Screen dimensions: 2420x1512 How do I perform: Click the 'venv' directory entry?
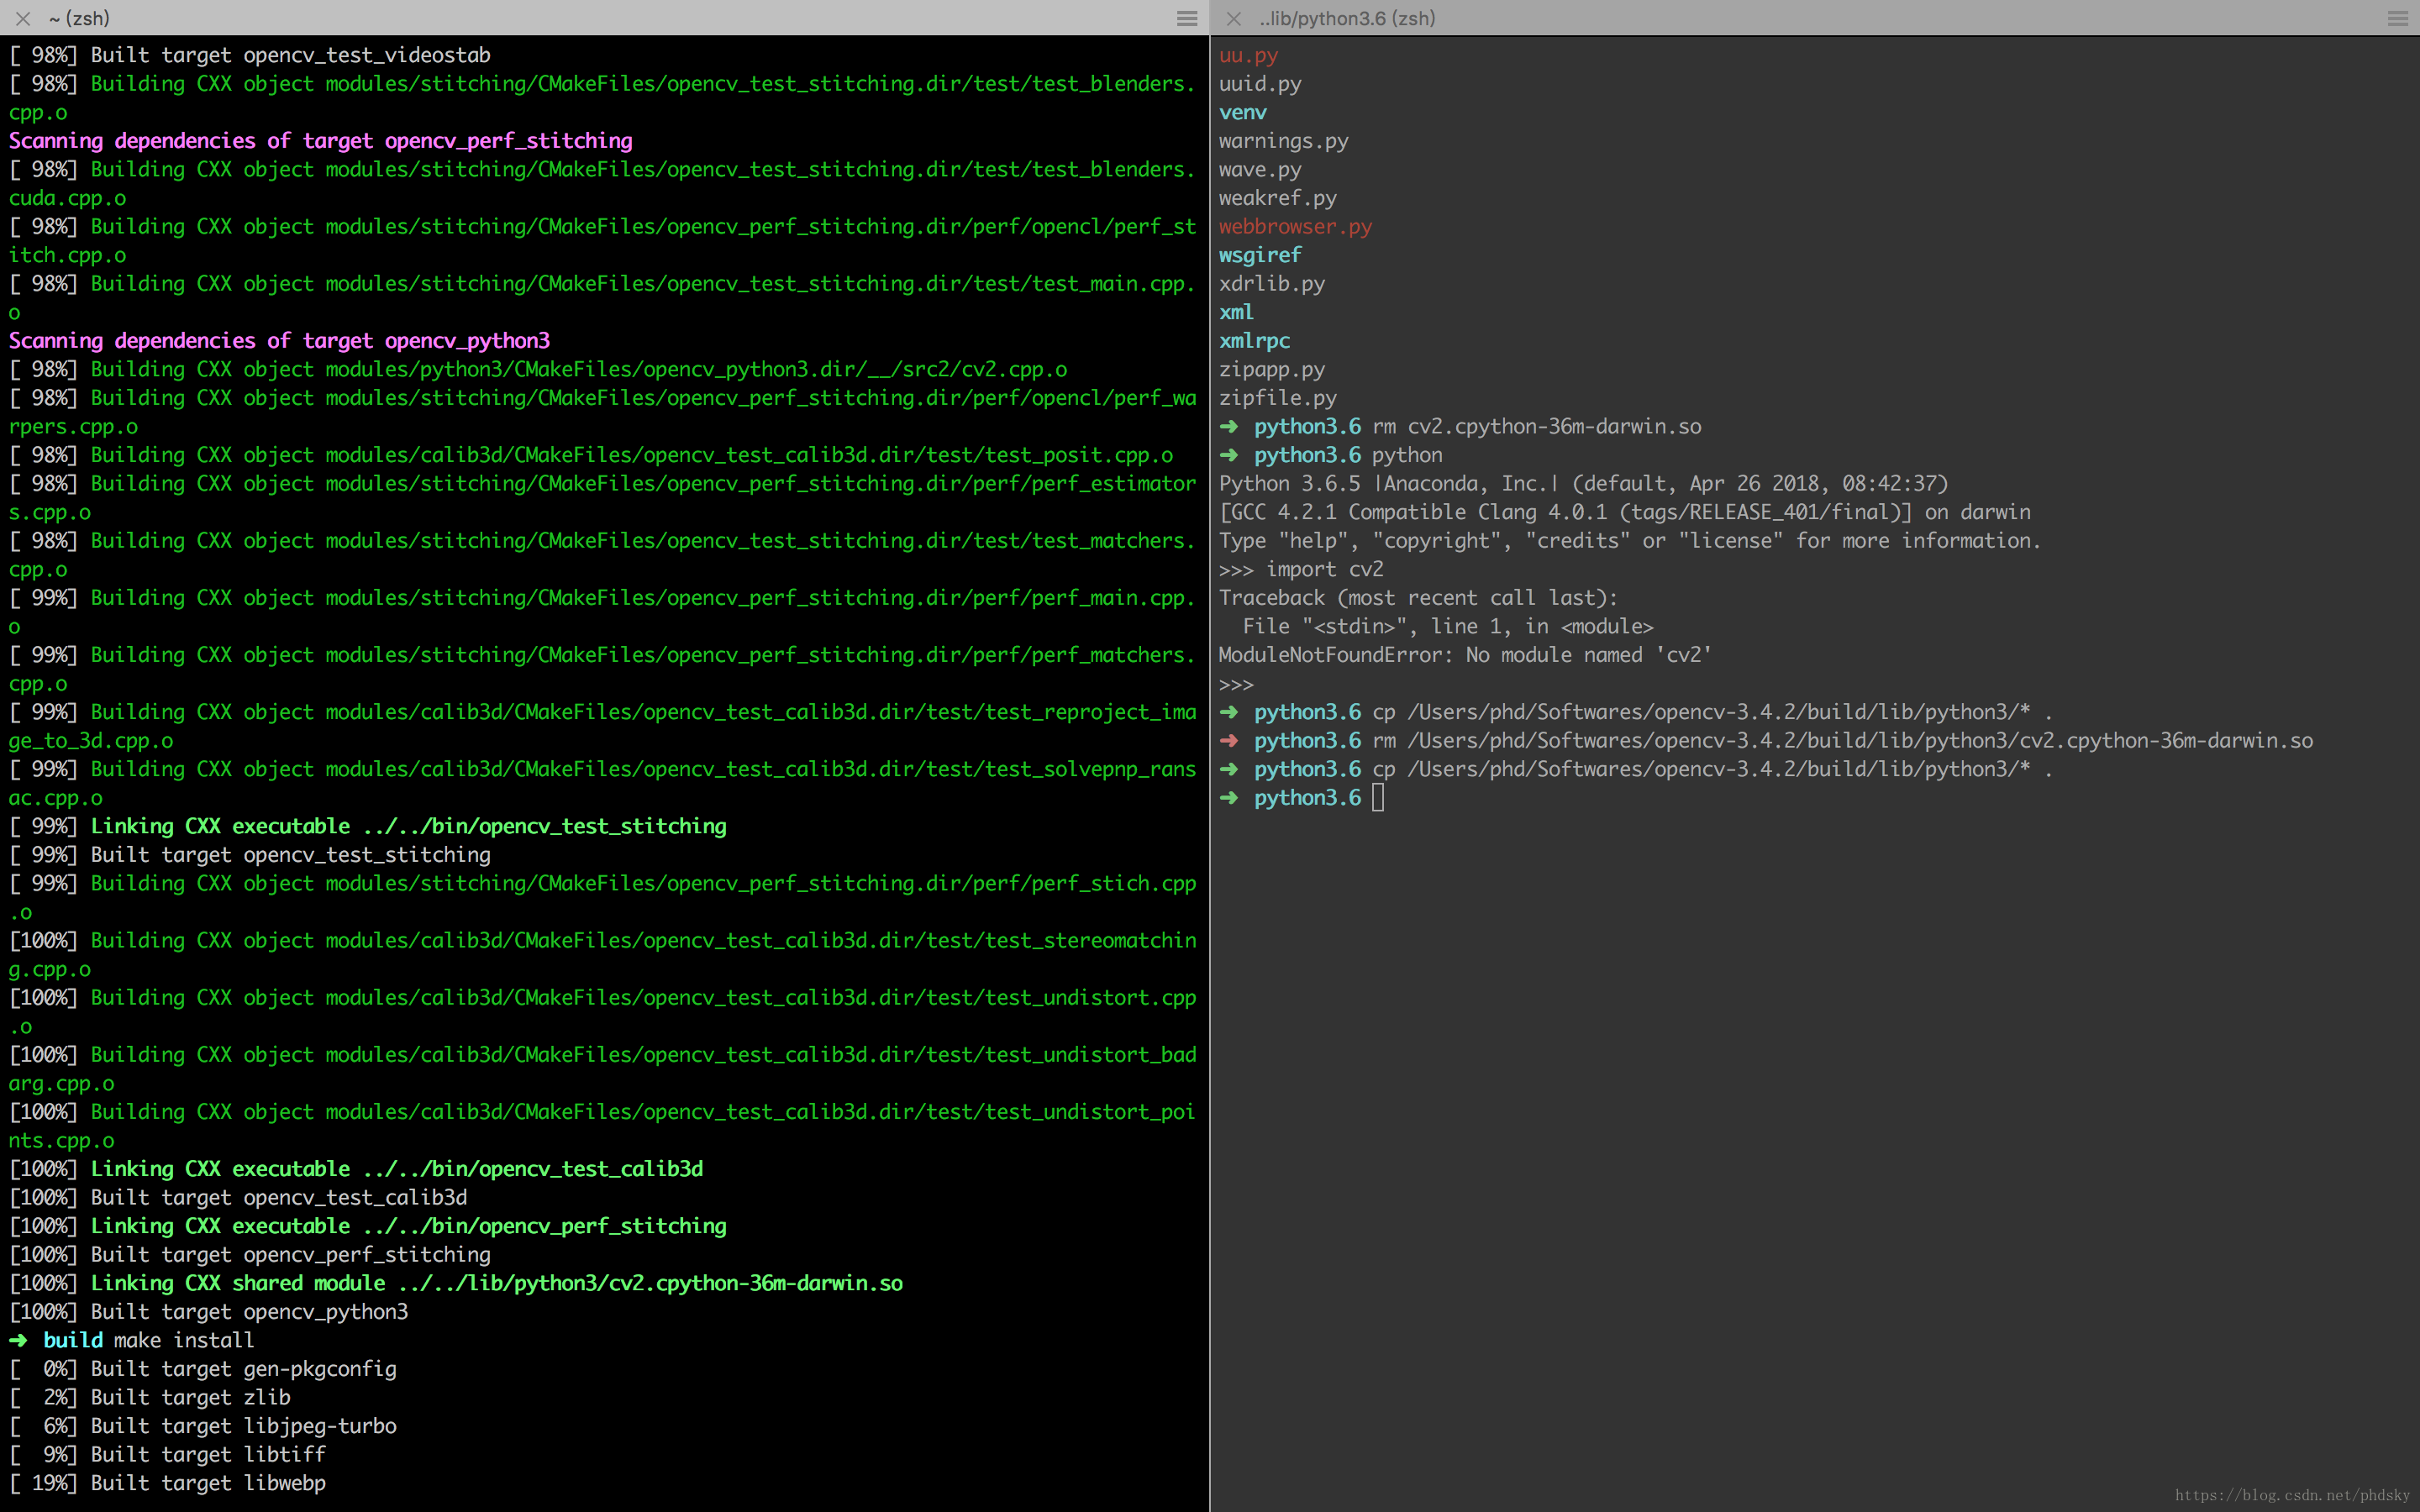(x=1243, y=113)
